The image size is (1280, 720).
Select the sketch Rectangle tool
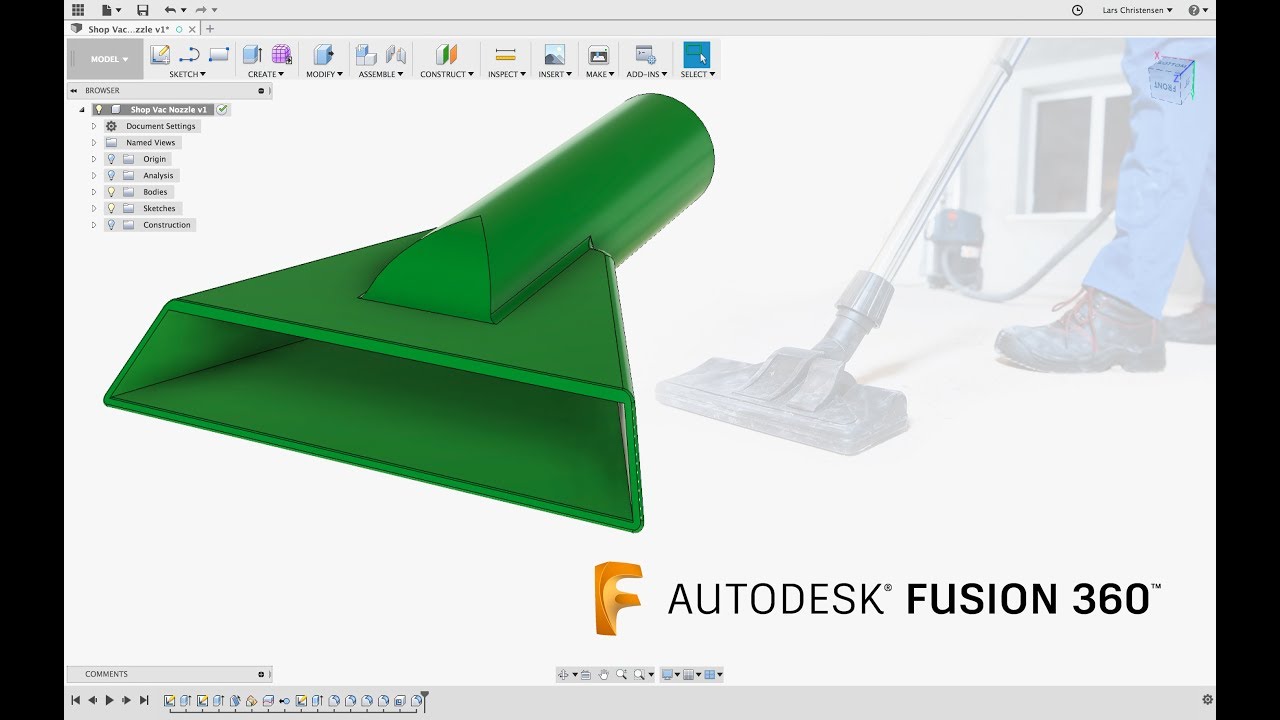(219, 55)
